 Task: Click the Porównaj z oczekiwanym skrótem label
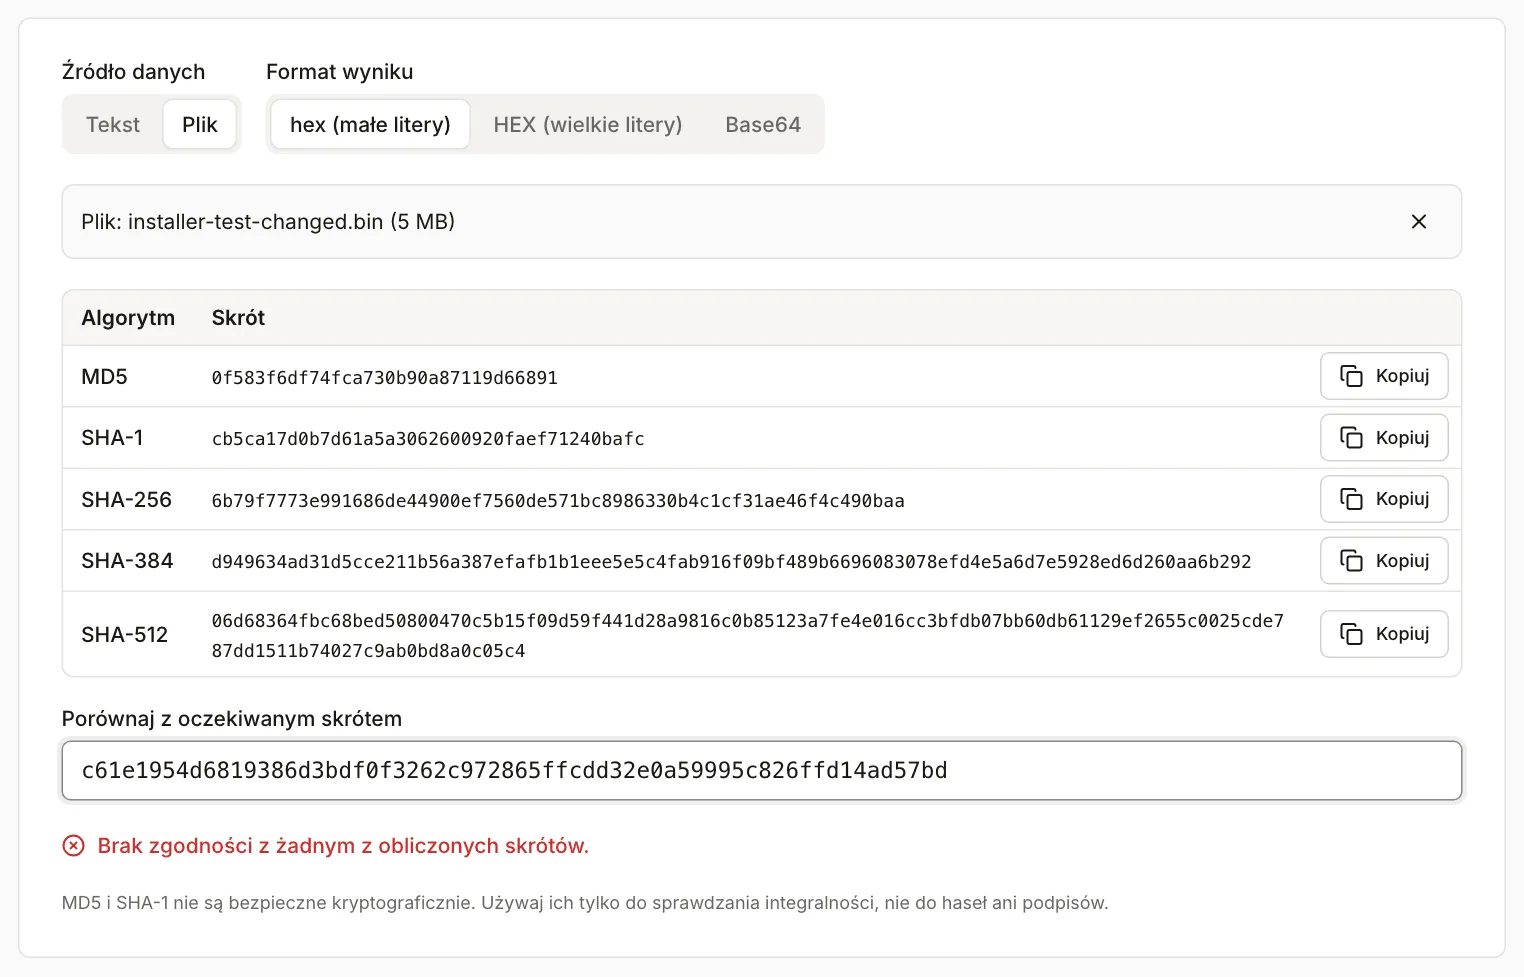click(x=232, y=719)
